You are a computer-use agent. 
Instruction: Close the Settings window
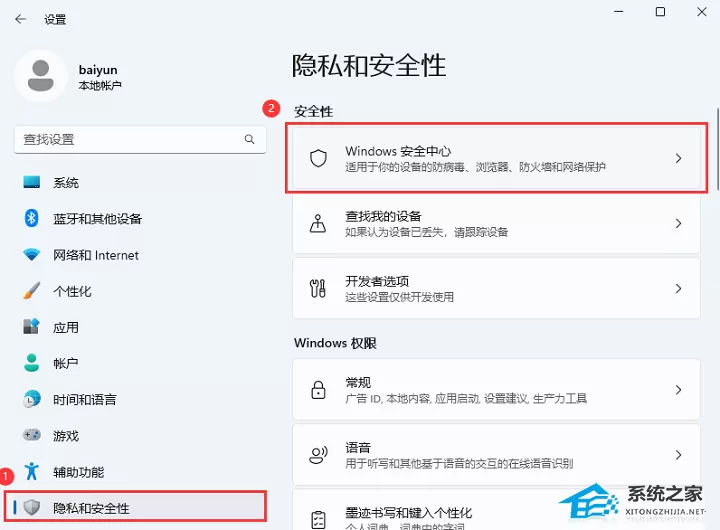[702, 11]
